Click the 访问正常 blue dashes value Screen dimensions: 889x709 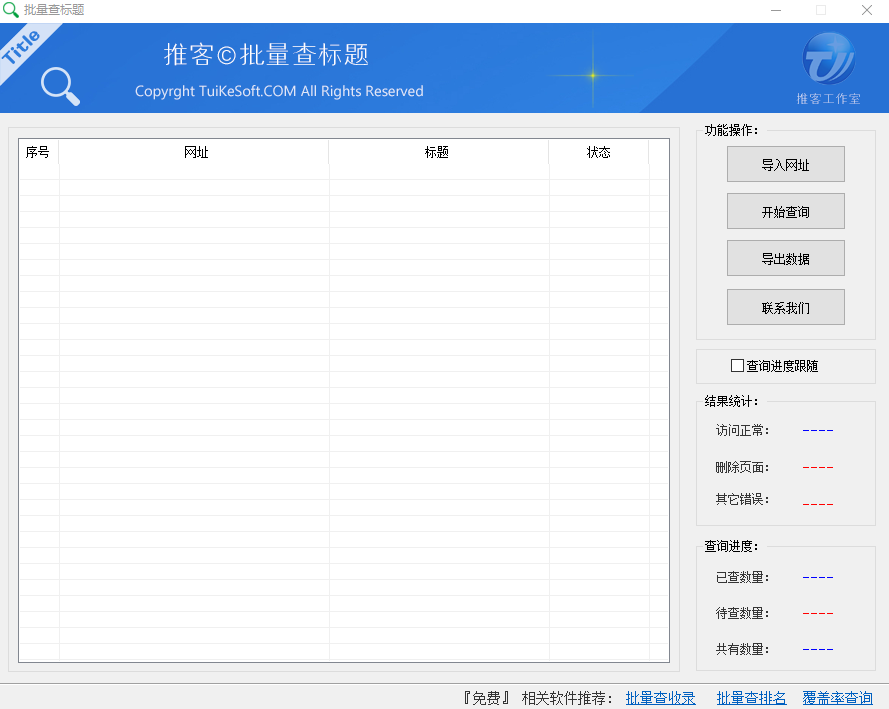tap(817, 430)
